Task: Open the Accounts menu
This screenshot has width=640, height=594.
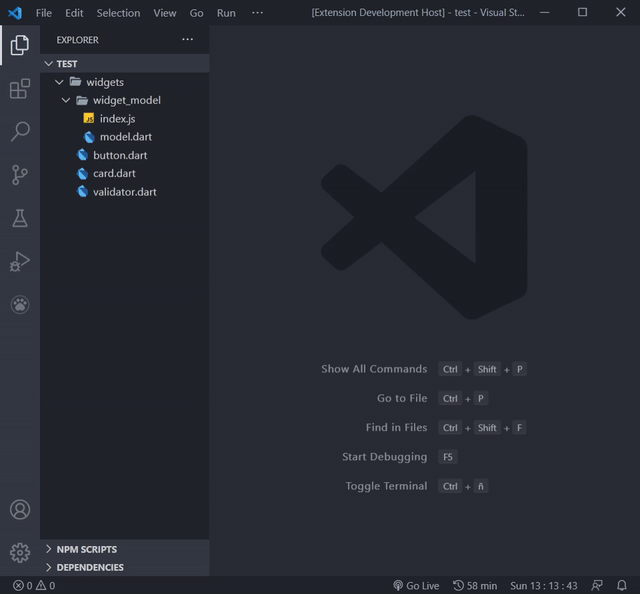Action: tap(20, 509)
